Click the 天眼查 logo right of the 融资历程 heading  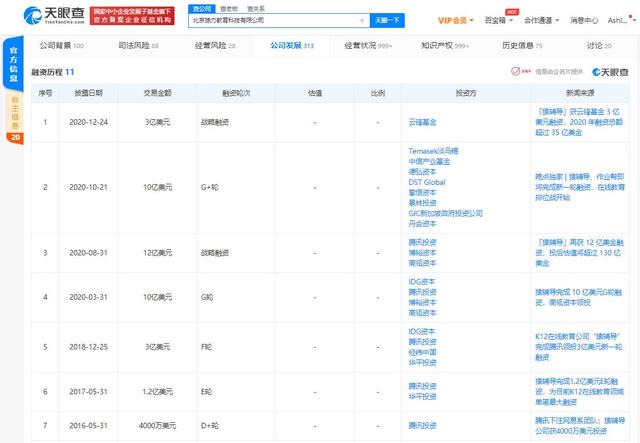point(610,72)
